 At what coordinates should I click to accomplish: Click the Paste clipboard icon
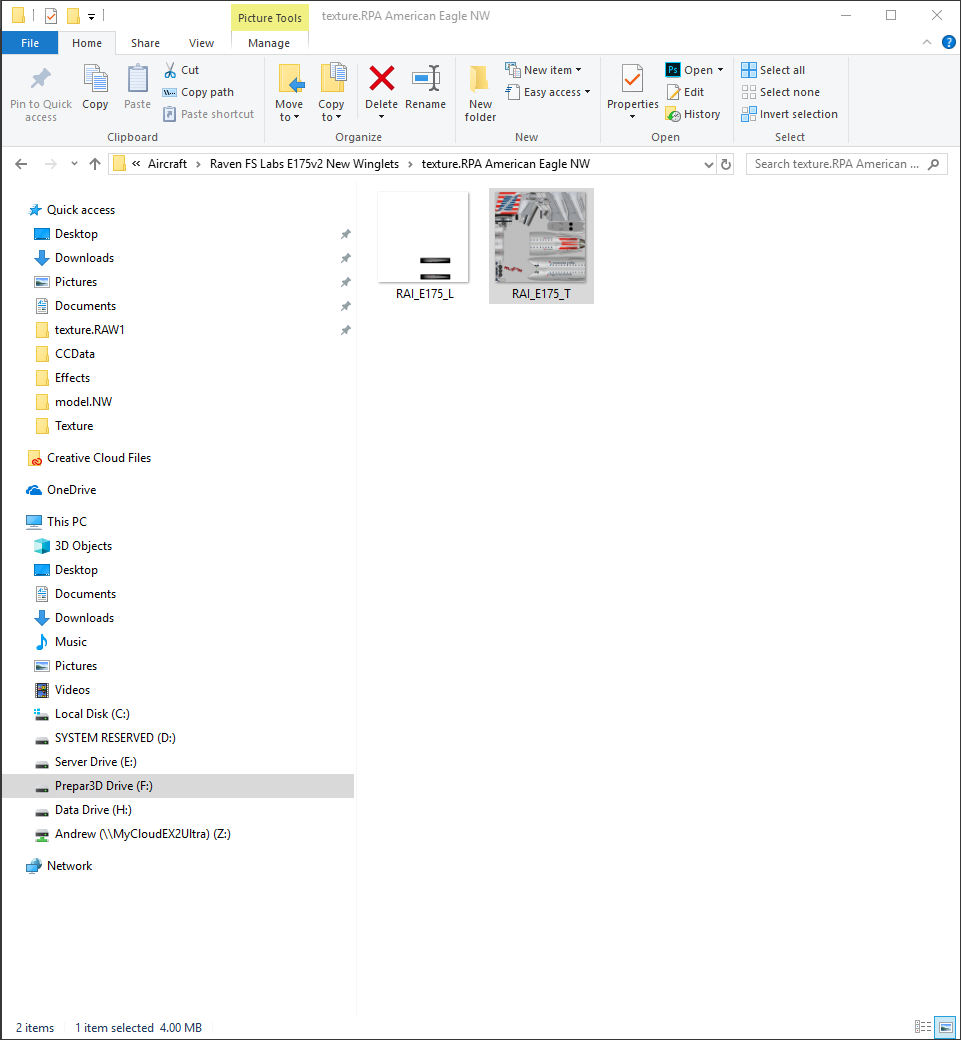[137, 79]
